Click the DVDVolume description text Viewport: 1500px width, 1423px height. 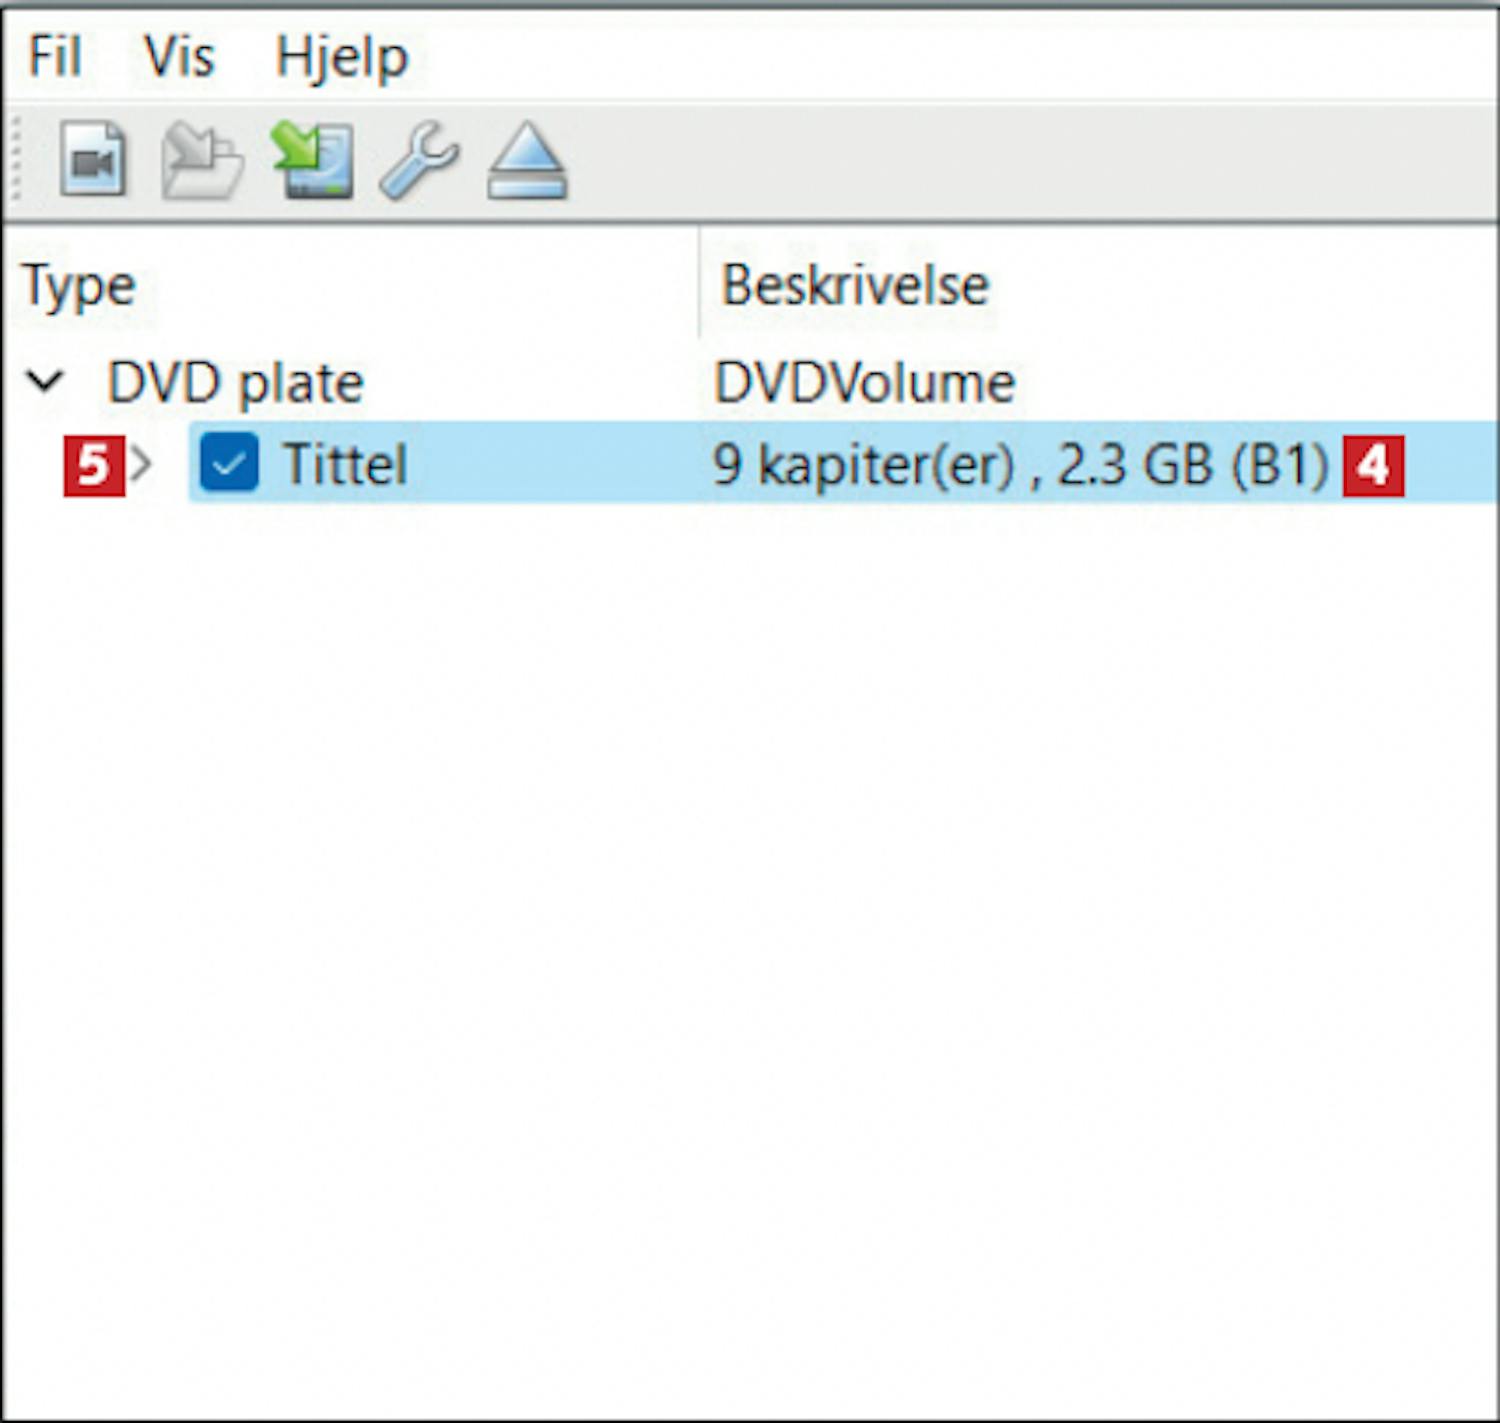(865, 383)
